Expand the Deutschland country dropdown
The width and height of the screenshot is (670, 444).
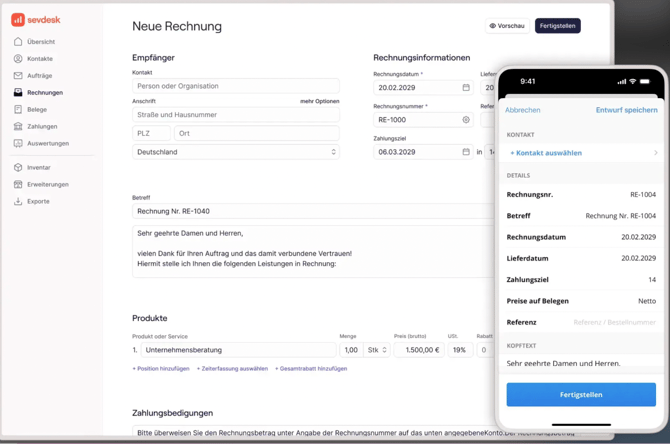334,152
